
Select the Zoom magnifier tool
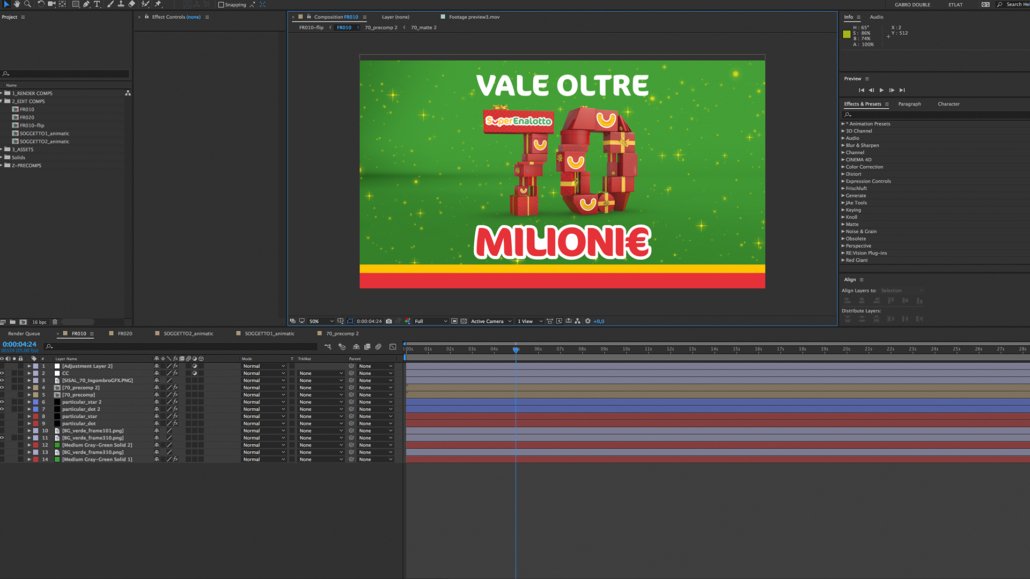27,4
